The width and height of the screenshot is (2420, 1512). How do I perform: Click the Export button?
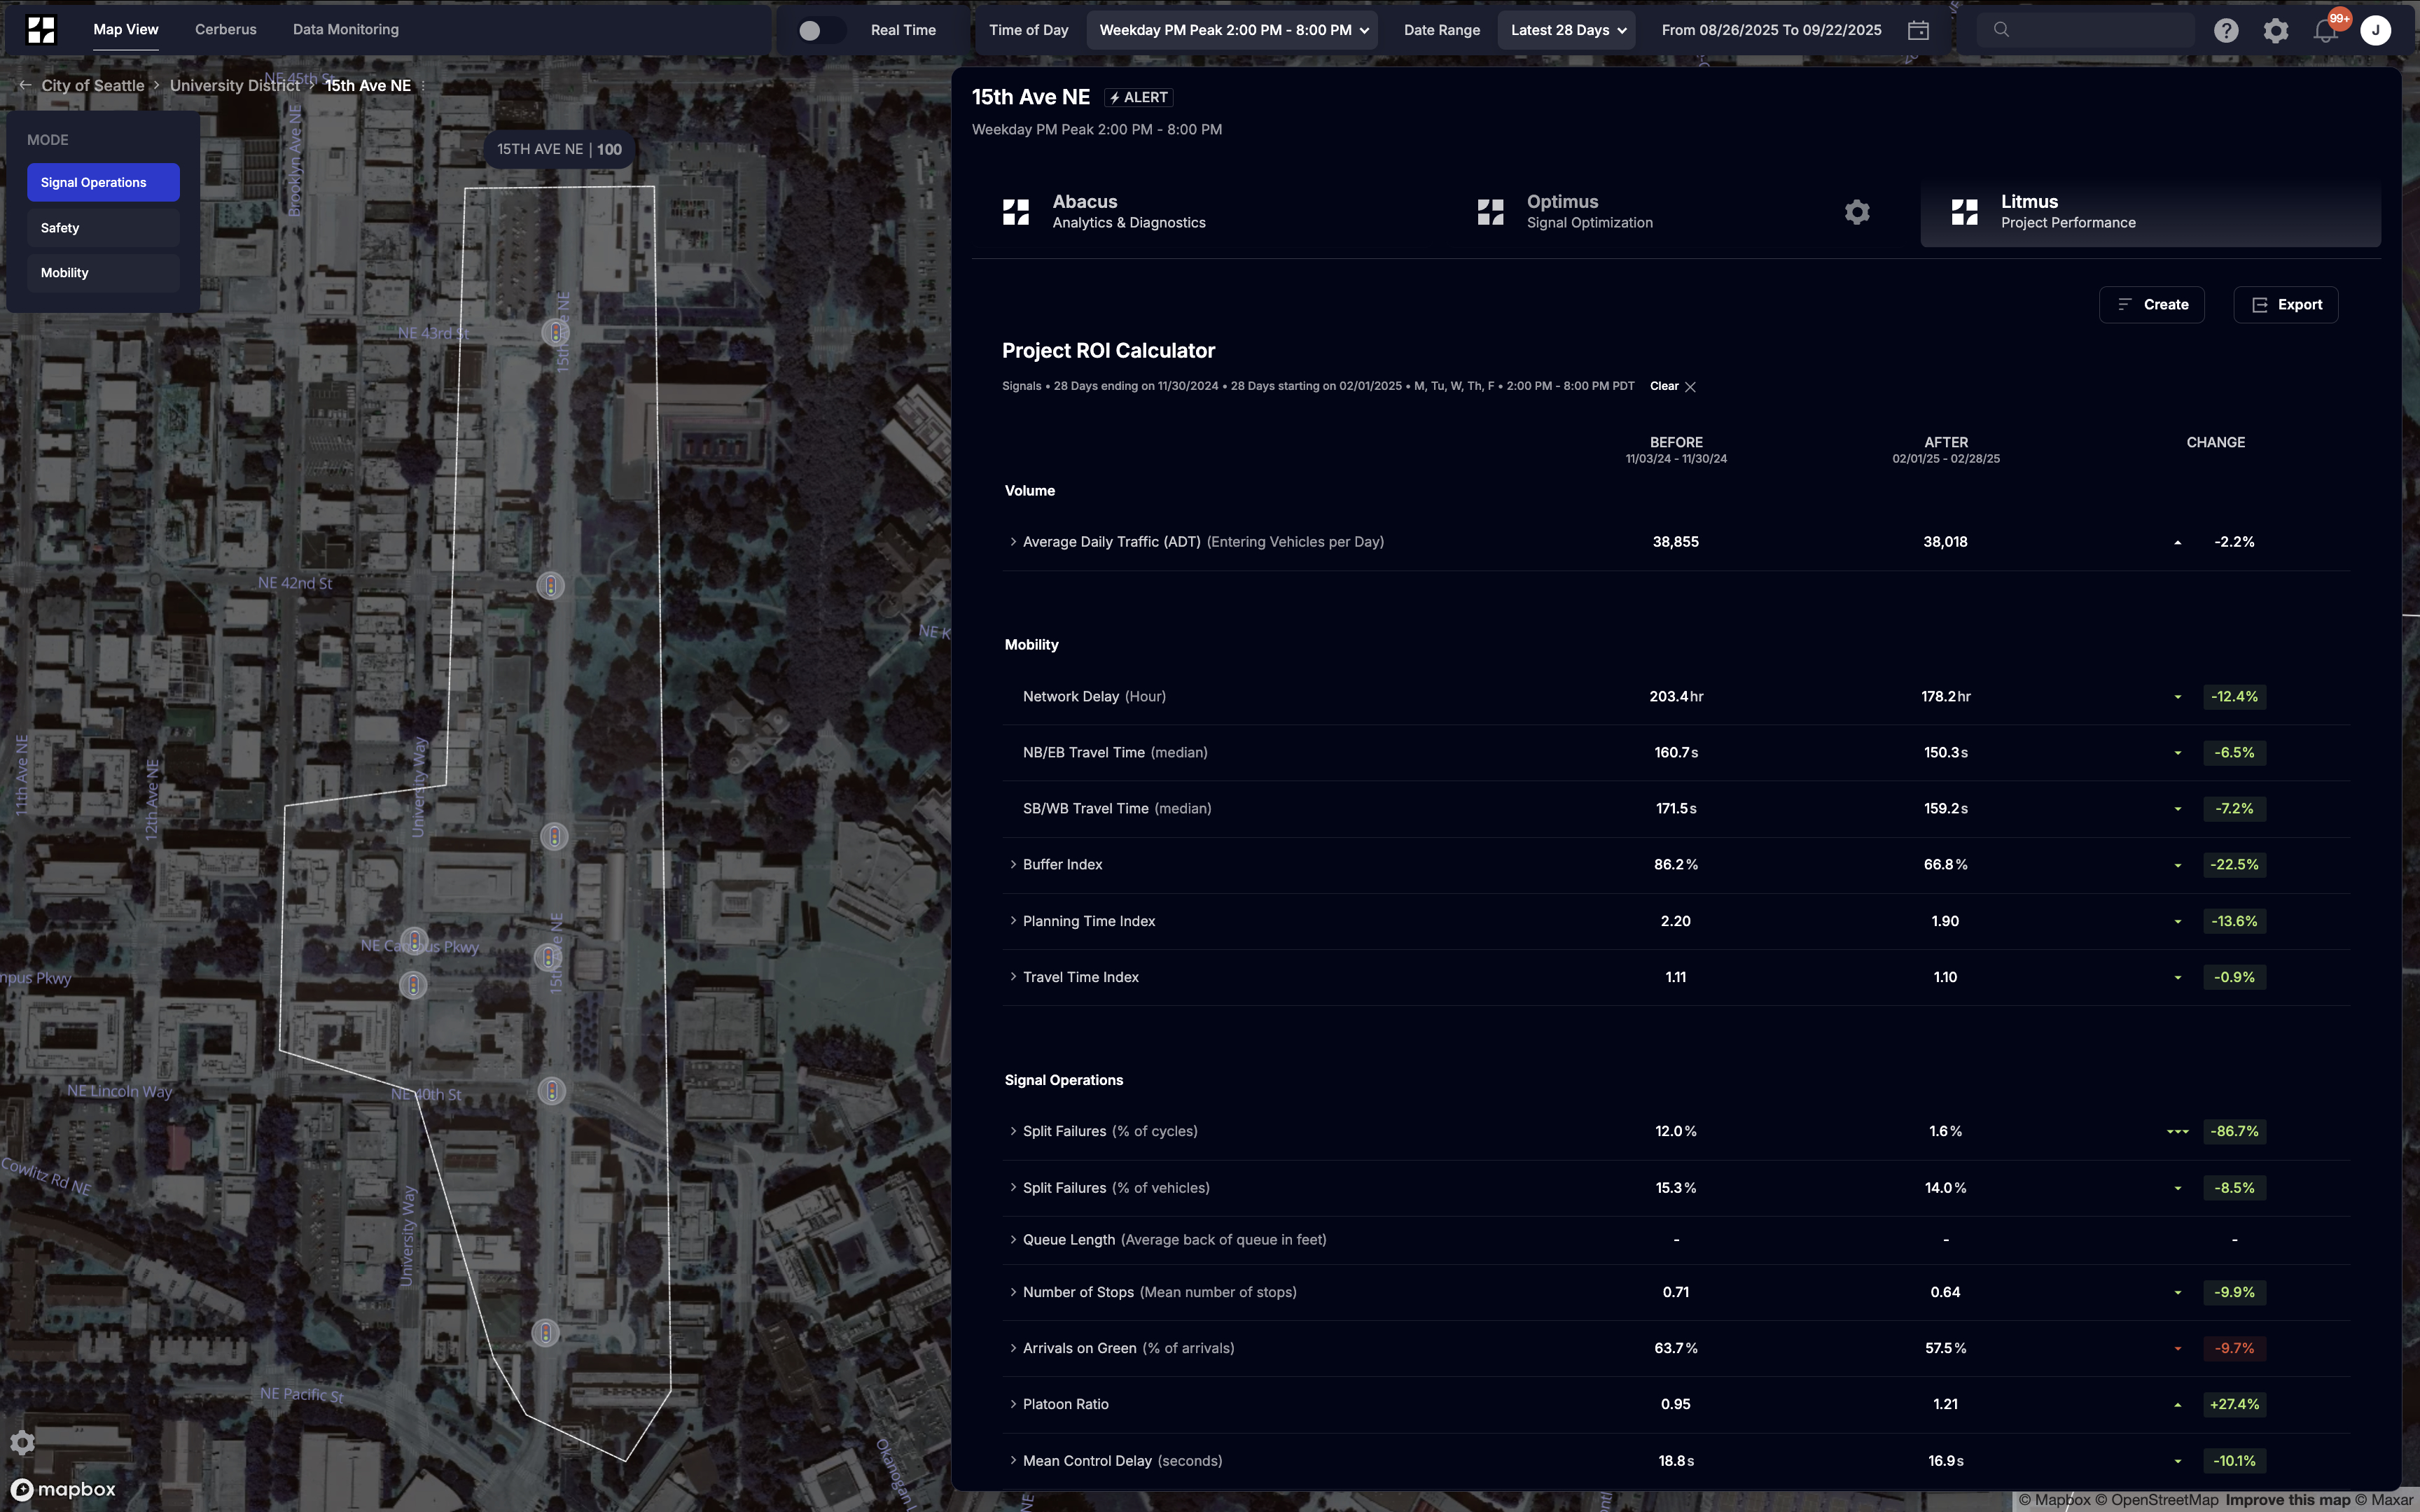2285,305
